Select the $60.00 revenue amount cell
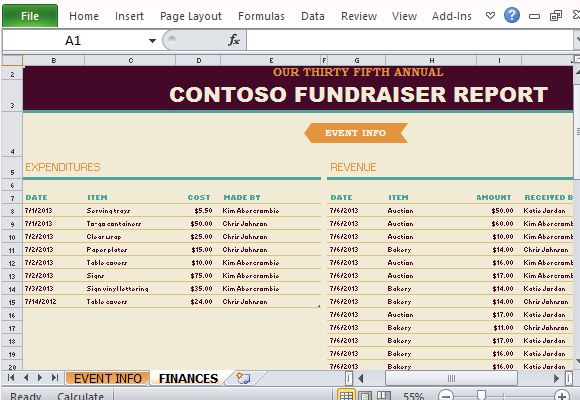This screenshot has height=400, width=580. [502, 223]
